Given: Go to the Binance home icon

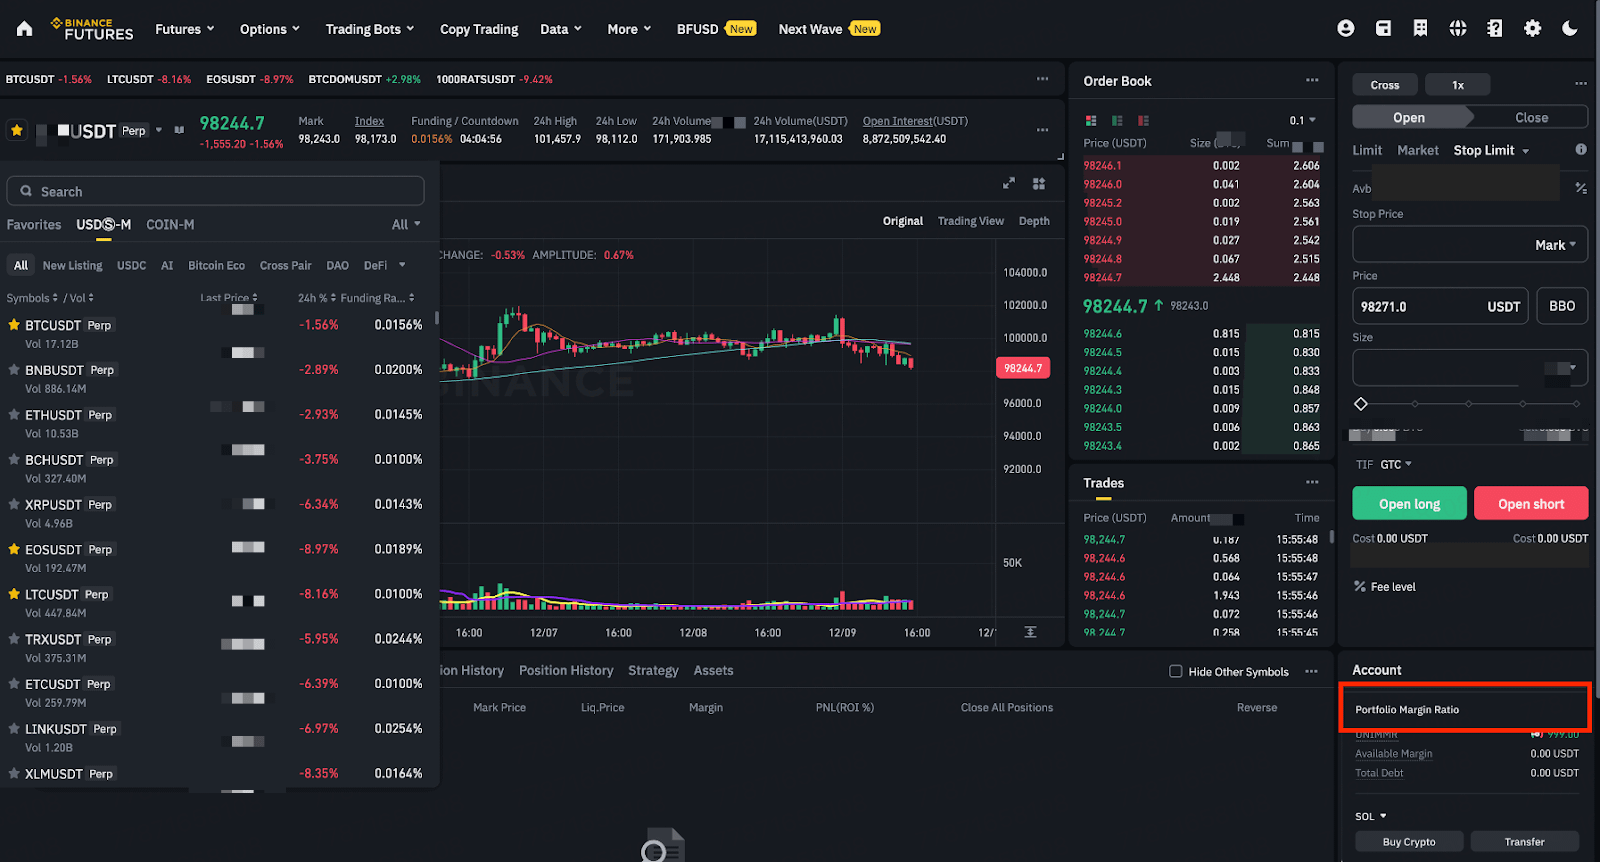Looking at the screenshot, I should tap(25, 29).
